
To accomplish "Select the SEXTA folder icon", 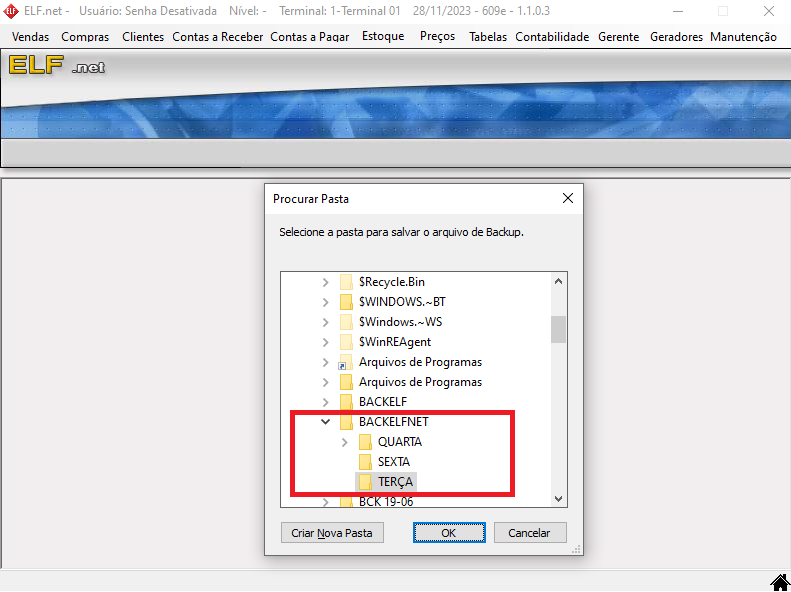I will coord(365,462).
